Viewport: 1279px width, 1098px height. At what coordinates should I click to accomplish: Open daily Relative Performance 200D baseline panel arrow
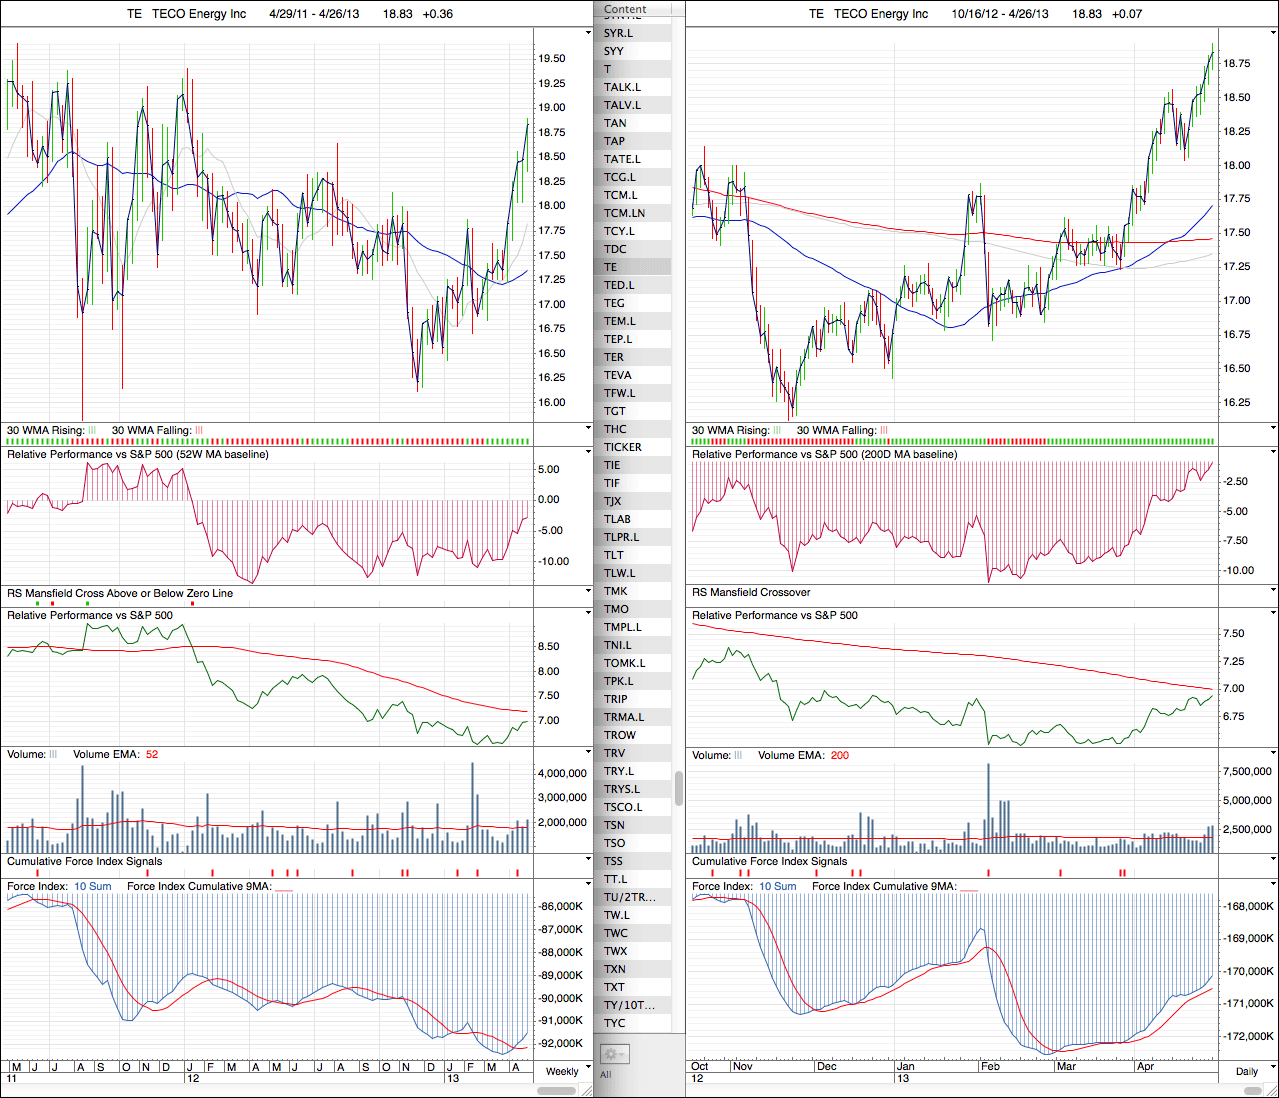tap(1273, 452)
